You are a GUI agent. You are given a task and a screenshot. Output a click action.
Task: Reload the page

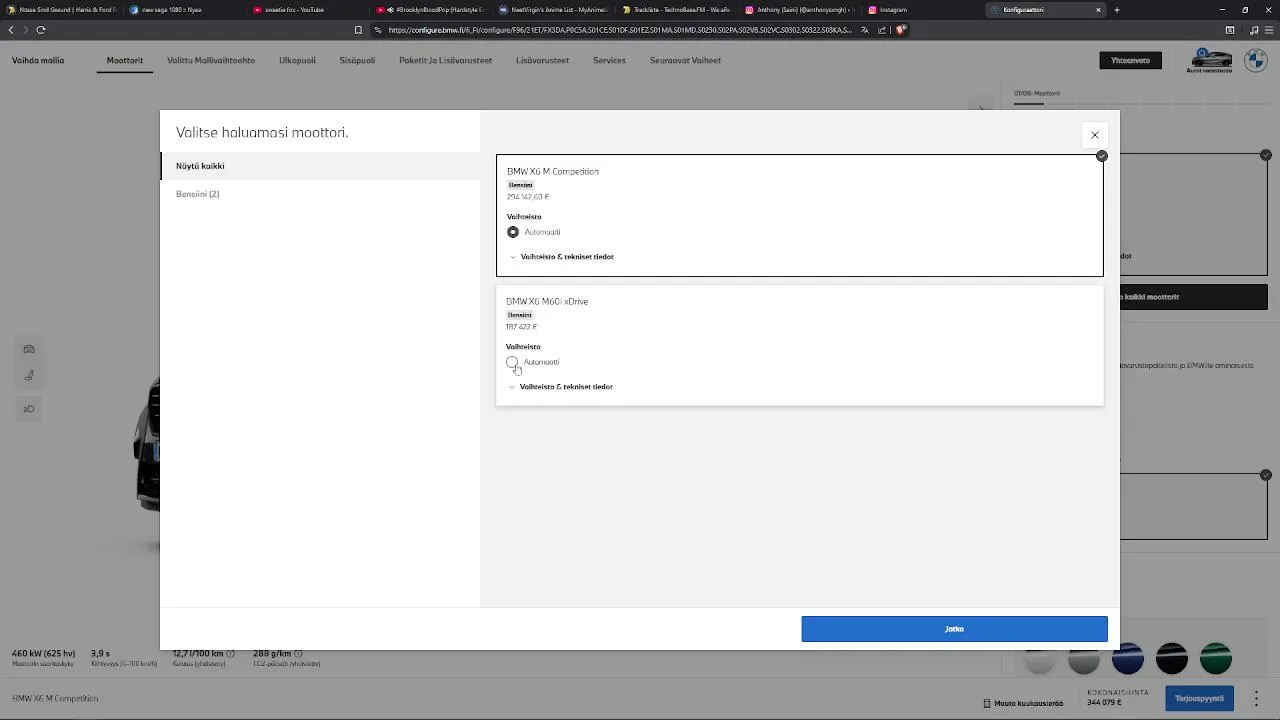(x=40, y=30)
